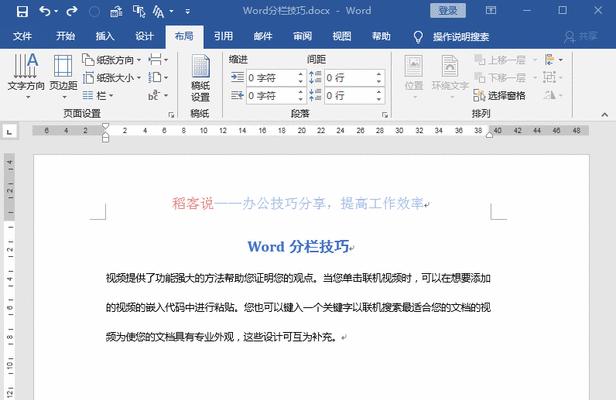Click the Share (共享) button
616x400 pixels.
(581, 37)
